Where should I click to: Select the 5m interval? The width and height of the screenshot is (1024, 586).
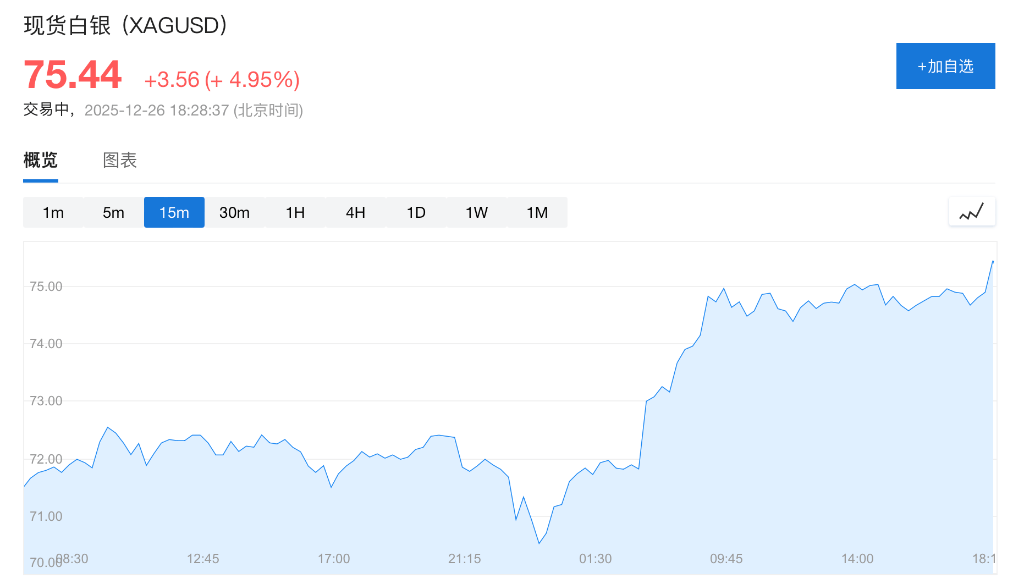(113, 212)
